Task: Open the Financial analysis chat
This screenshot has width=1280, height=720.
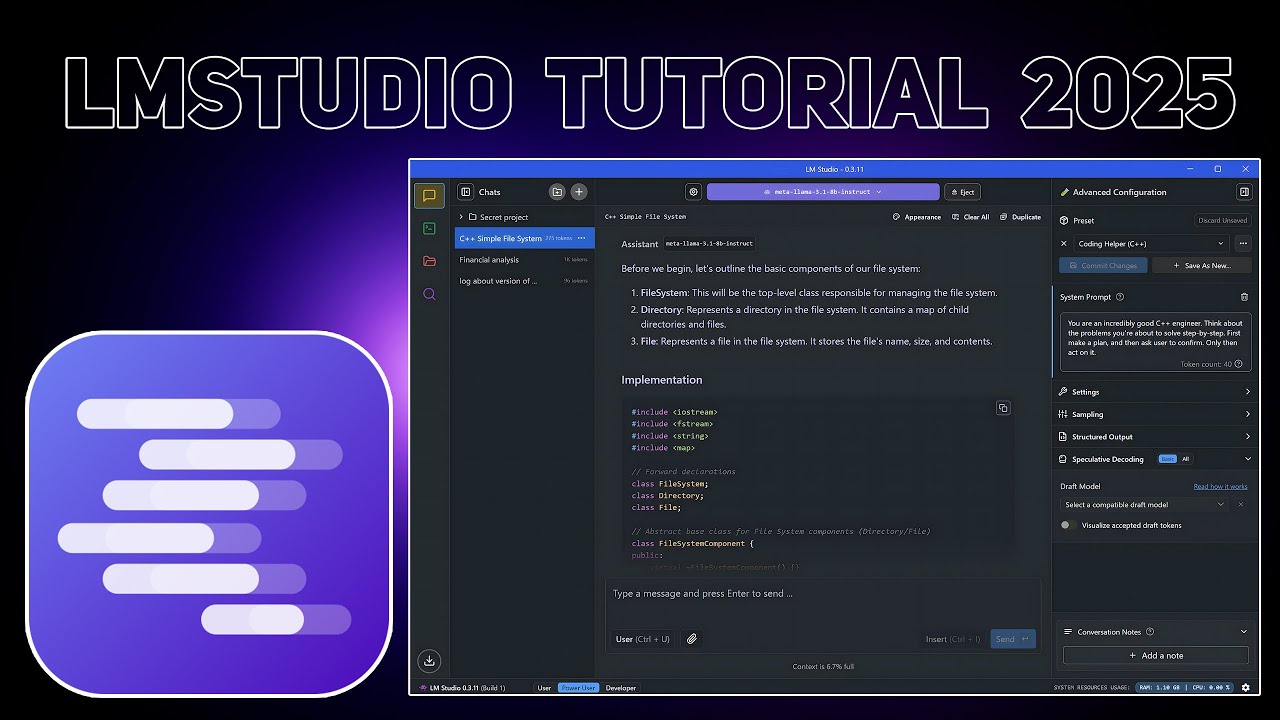Action: [524, 260]
